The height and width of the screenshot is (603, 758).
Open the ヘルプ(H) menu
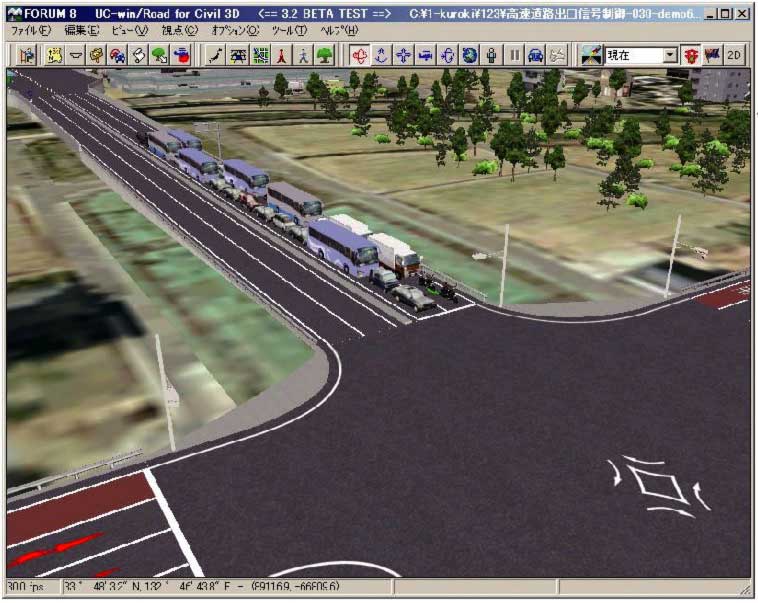click(x=339, y=31)
